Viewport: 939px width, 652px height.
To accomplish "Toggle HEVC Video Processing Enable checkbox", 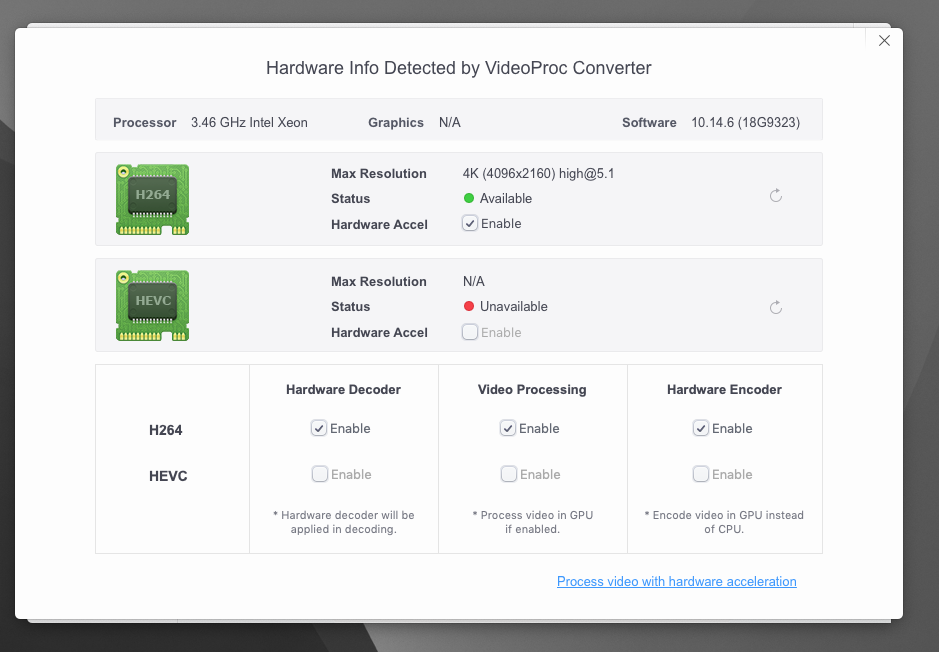I will click(x=508, y=474).
